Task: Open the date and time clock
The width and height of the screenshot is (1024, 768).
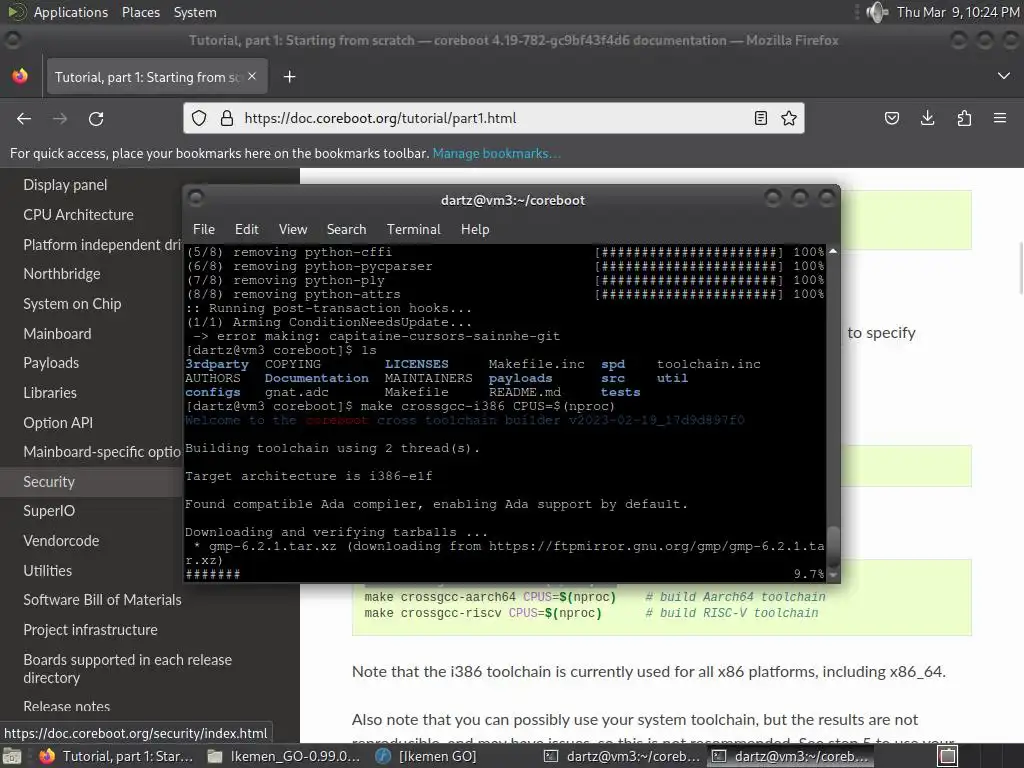Action: point(957,12)
